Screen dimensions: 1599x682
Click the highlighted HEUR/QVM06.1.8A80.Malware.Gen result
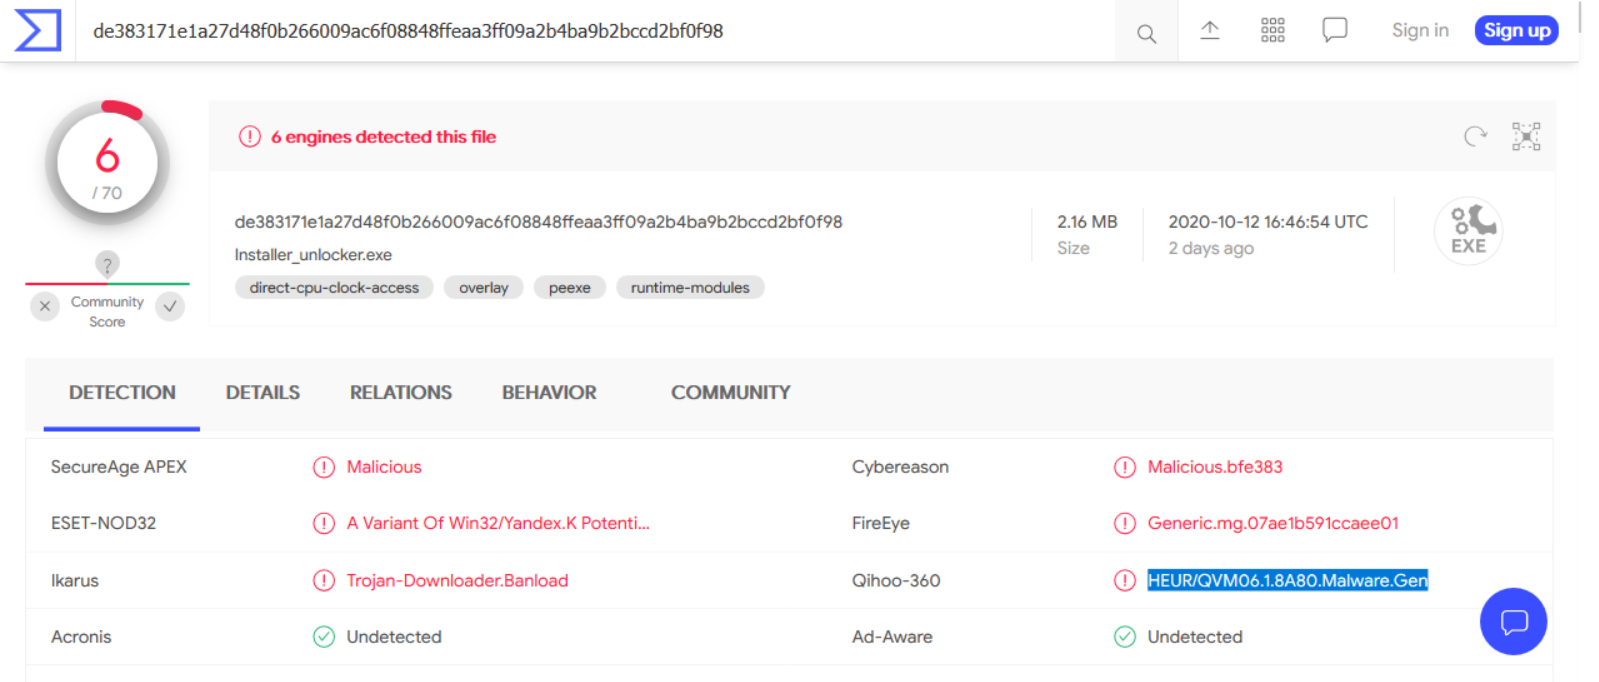click(1288, 580)
